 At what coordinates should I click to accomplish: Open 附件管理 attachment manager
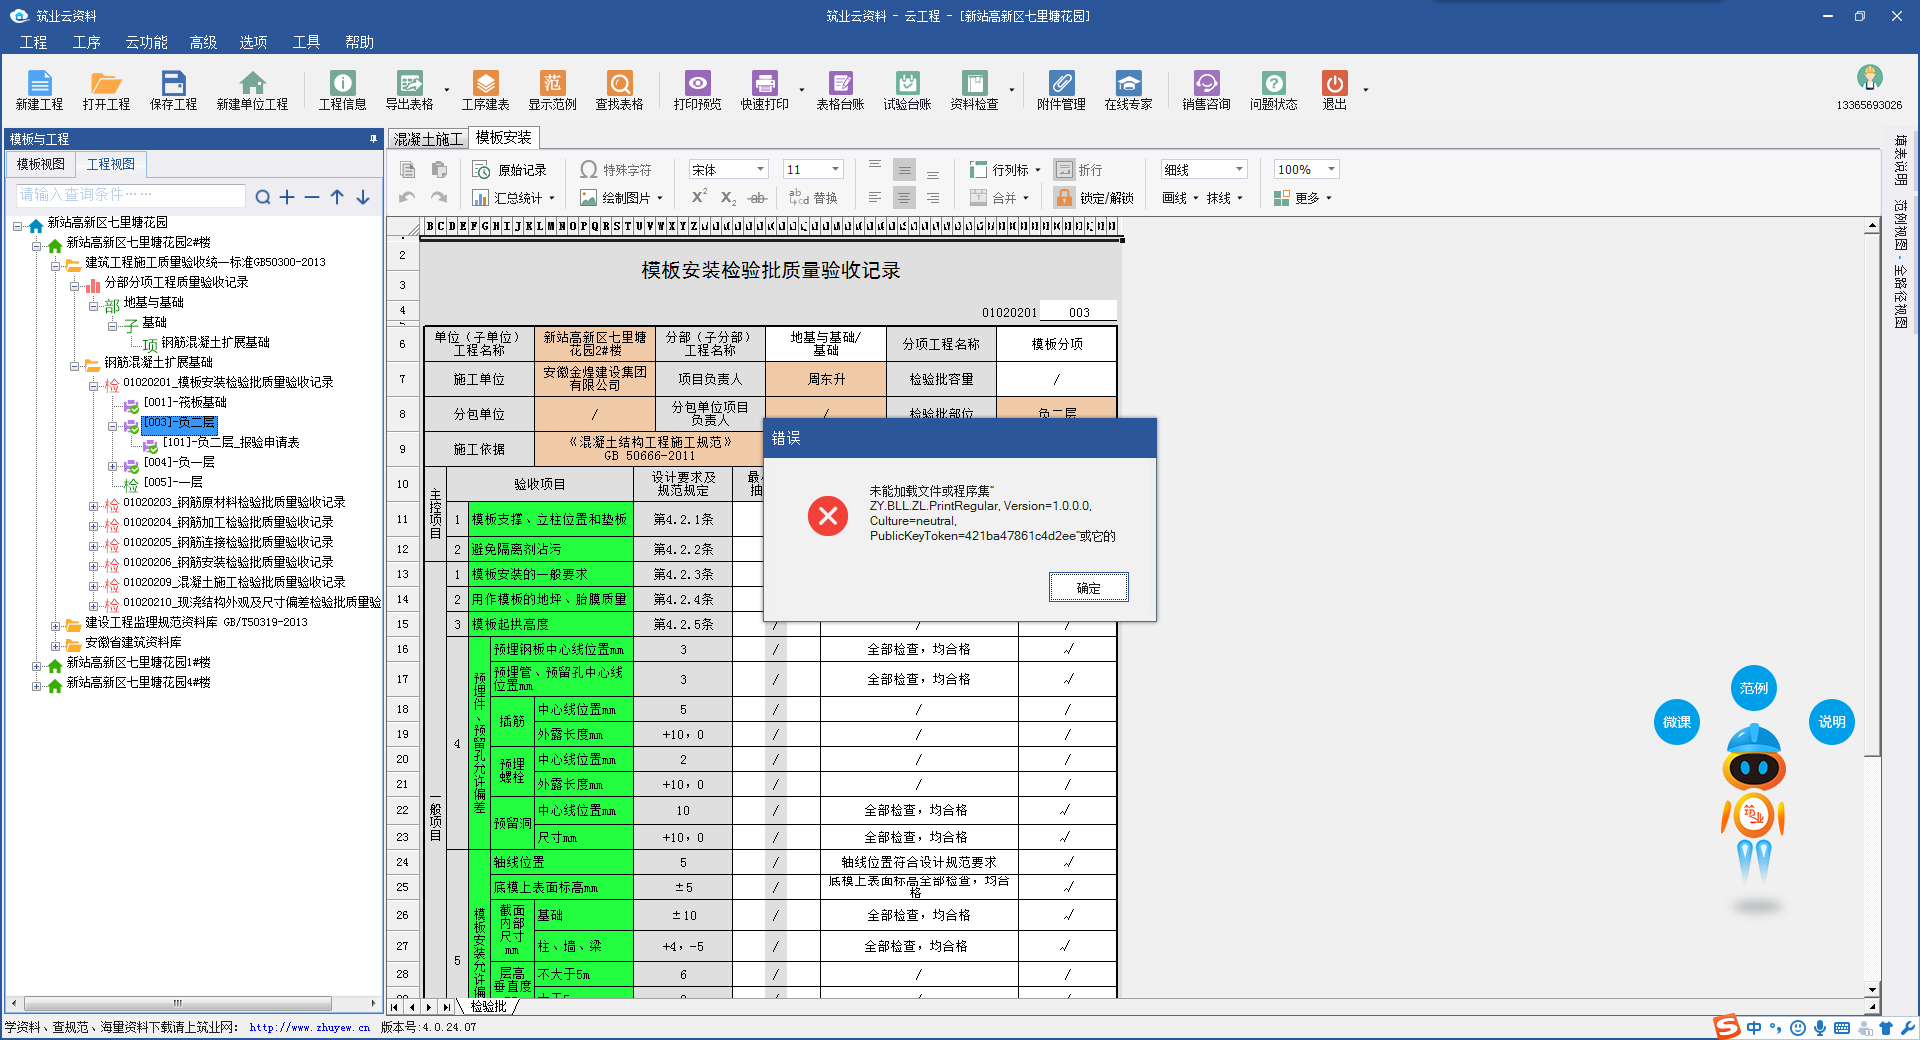pyautogui.click(x=1061, y=89)
